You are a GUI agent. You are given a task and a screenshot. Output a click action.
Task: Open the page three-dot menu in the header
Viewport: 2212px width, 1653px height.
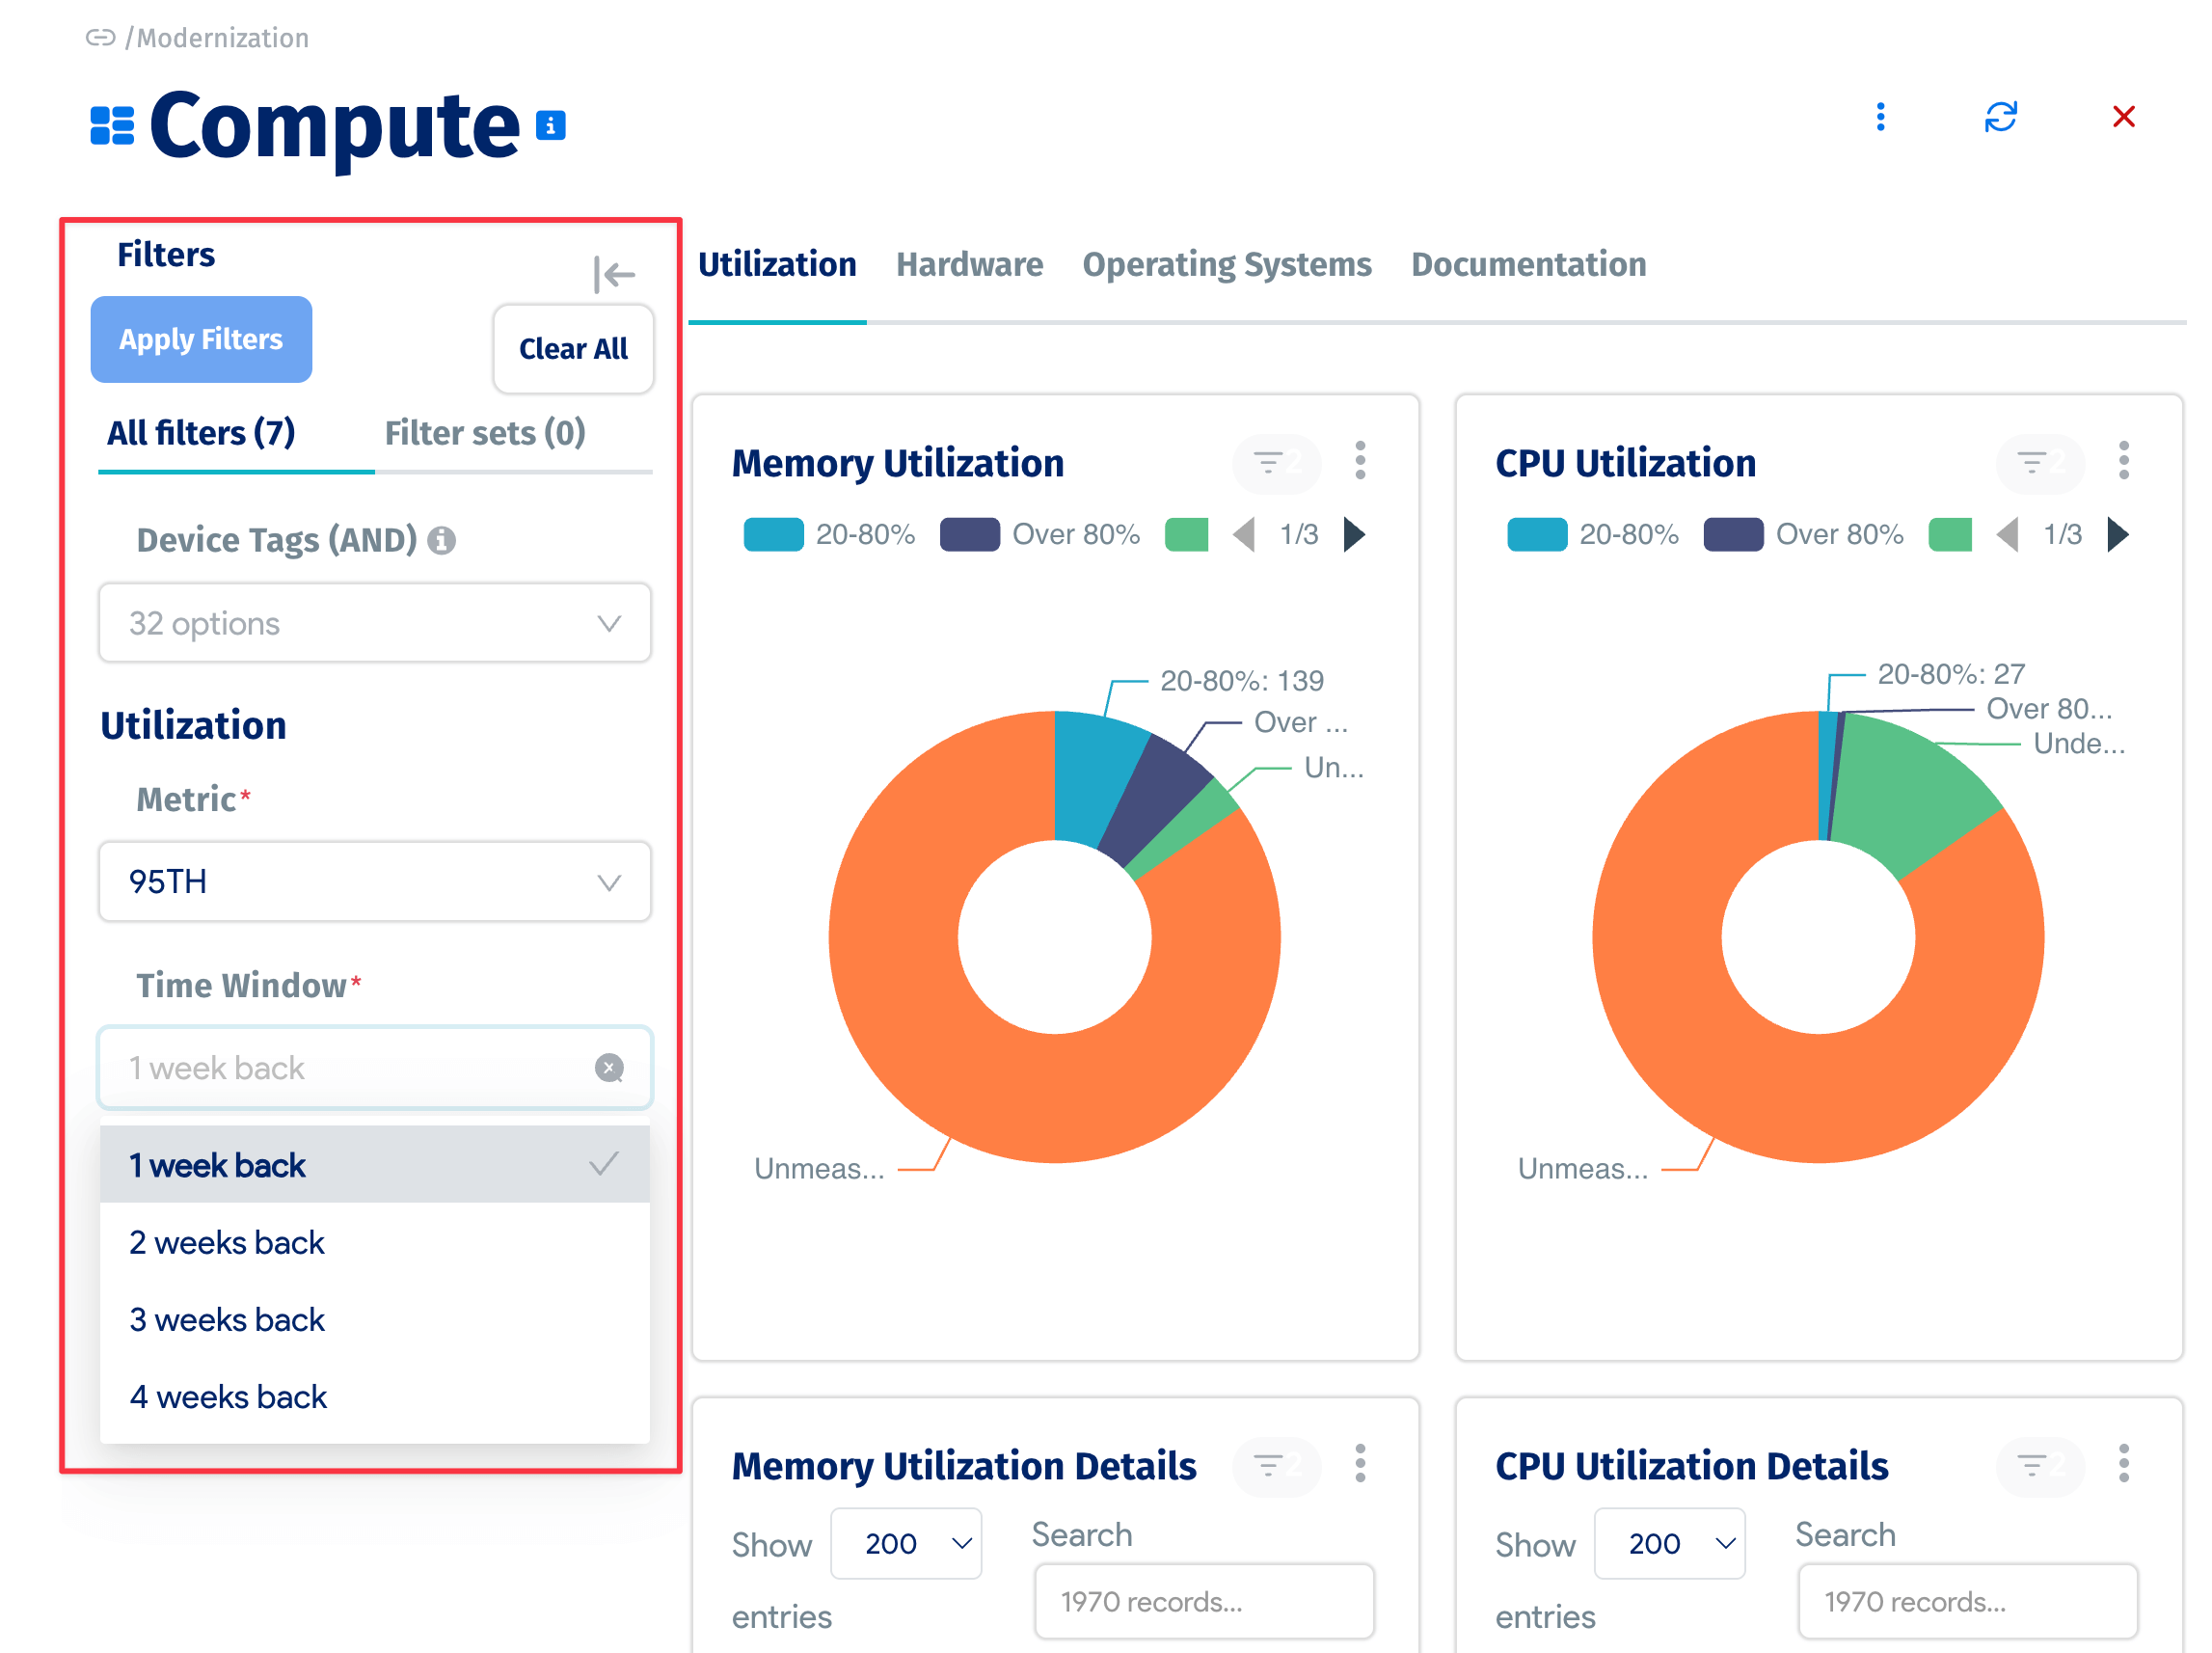[x=1880, y=117]
